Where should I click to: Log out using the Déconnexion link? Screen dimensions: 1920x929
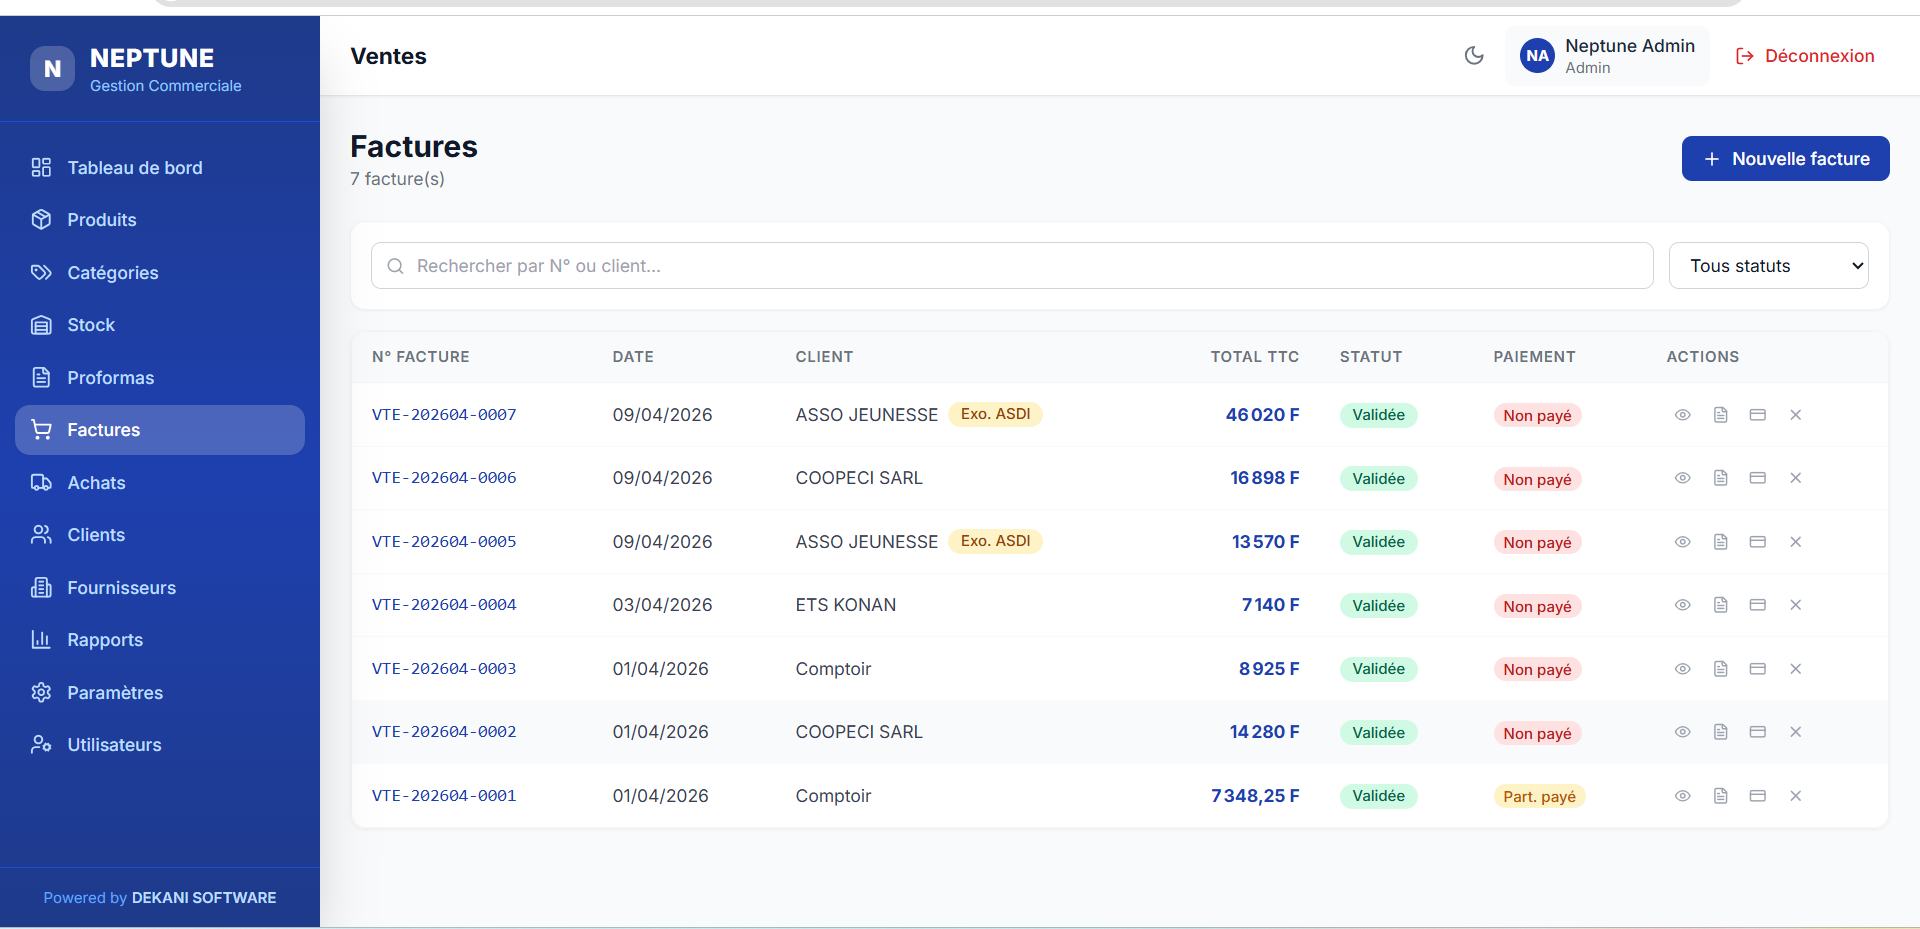tap(1805, 56)
